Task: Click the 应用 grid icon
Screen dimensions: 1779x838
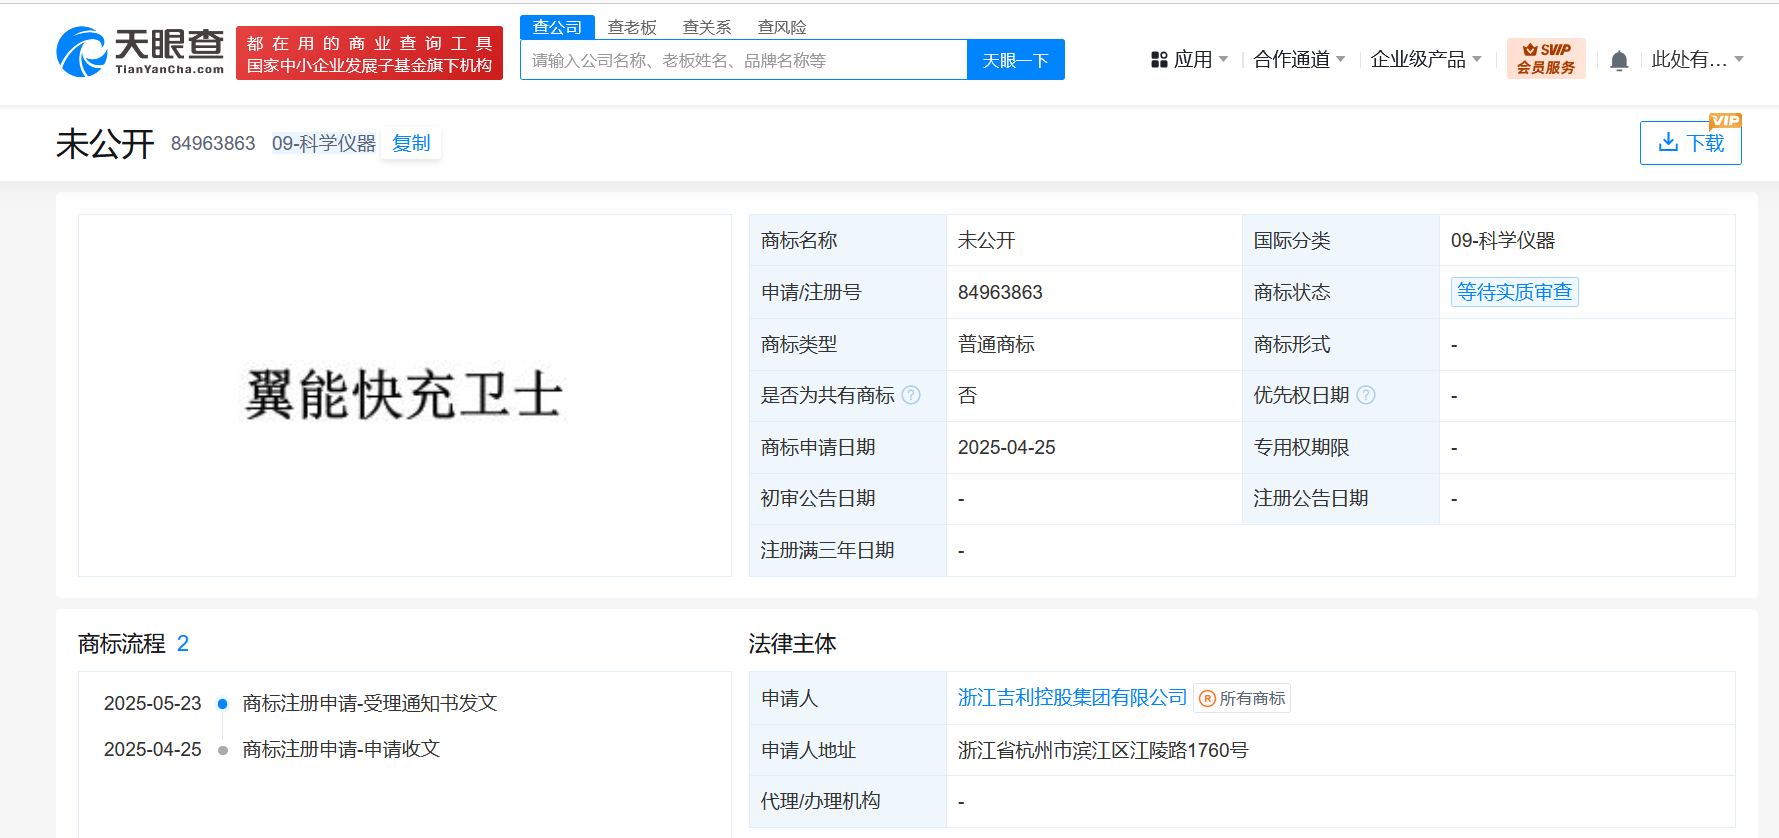Action: coord(1159,60)
